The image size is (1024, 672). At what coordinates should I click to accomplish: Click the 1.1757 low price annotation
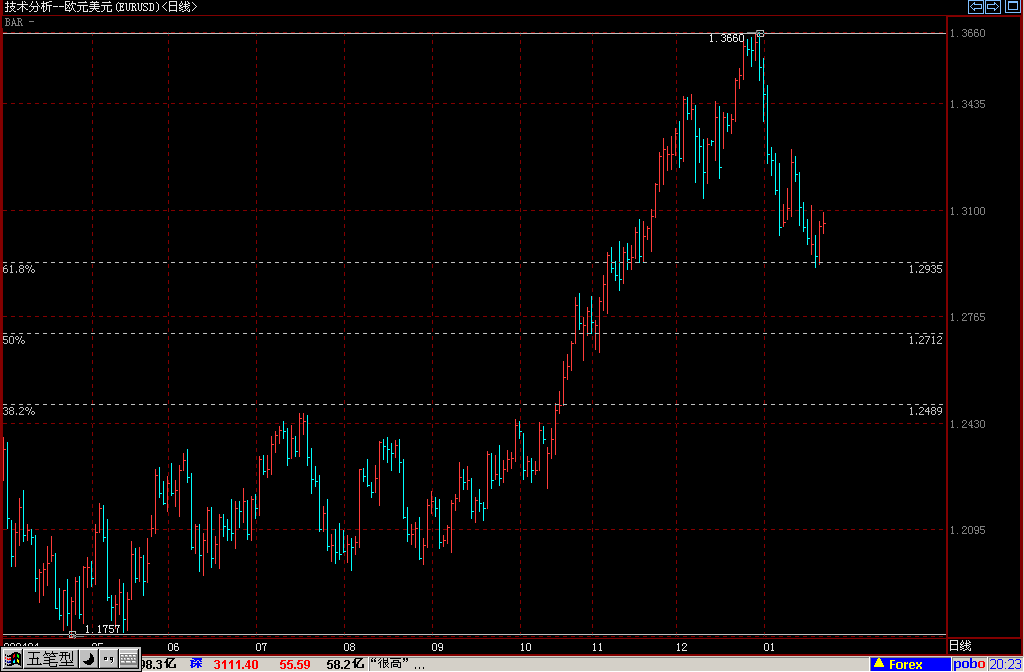103,629
